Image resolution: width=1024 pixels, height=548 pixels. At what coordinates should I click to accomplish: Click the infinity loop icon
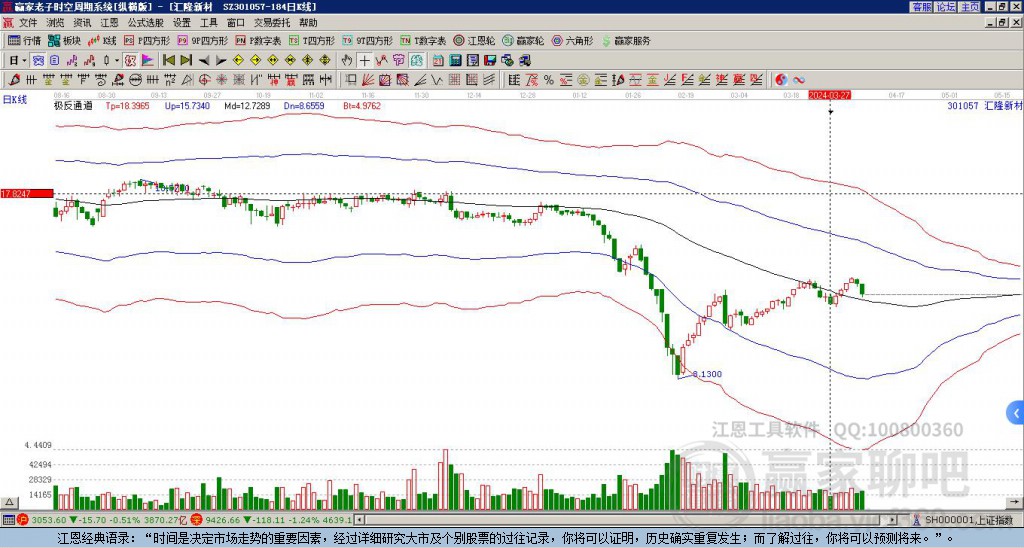click(x=799, y=79)
